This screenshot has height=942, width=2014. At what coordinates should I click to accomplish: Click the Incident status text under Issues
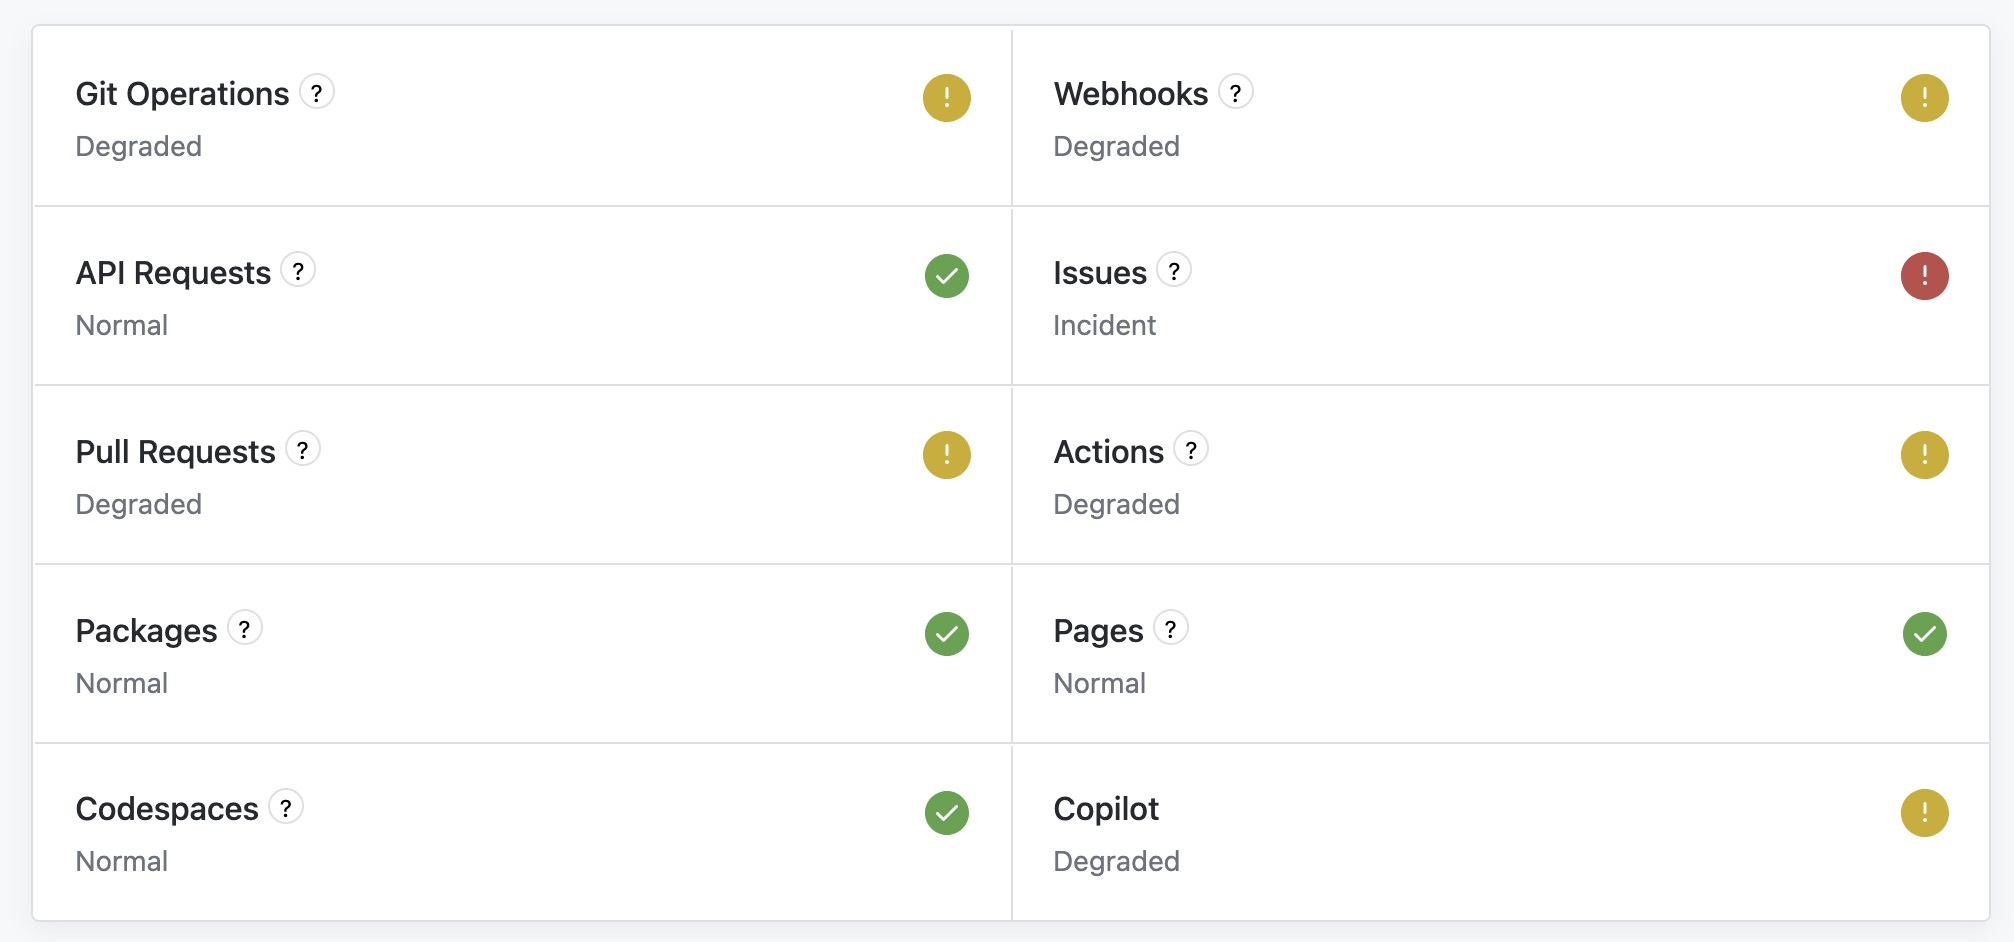click(1104, 325)
